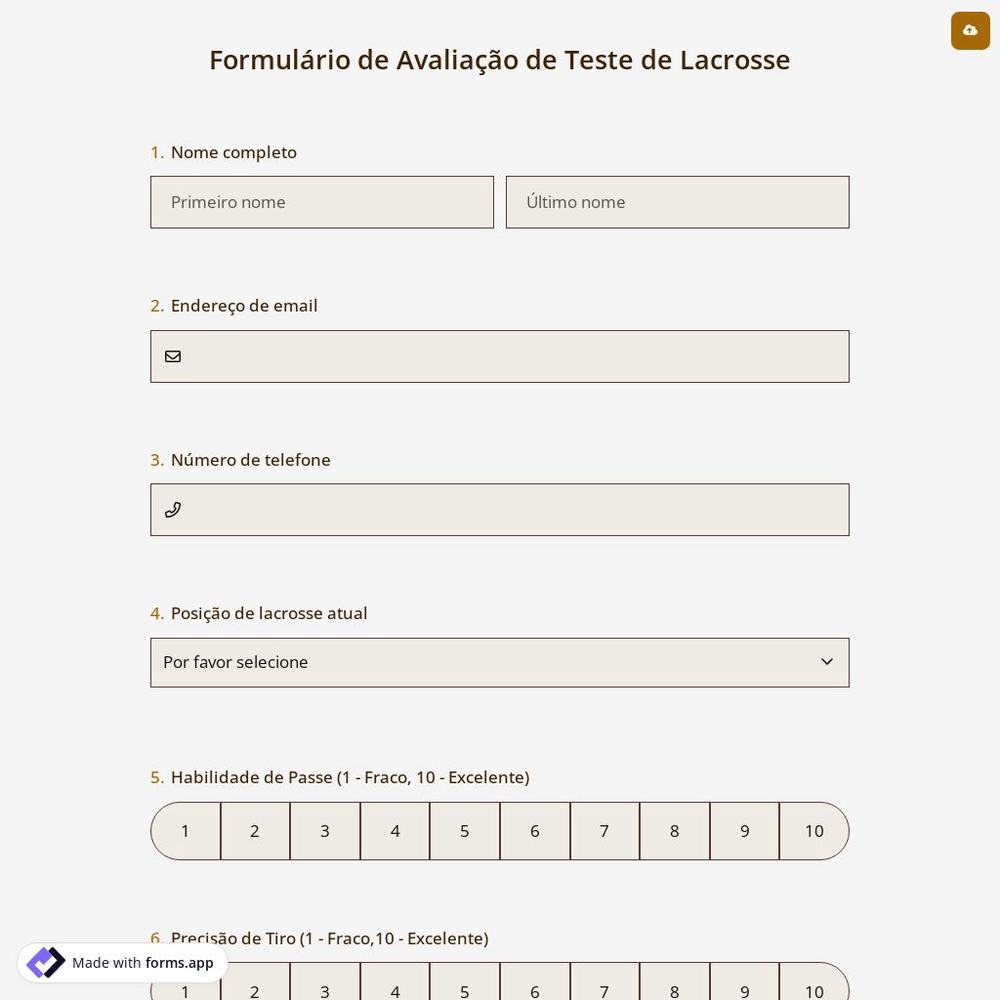The width and height of the screenshot is (1000, 1000).
Task: Click the 'Primeiro nome' input field
Action: point(322,202)
